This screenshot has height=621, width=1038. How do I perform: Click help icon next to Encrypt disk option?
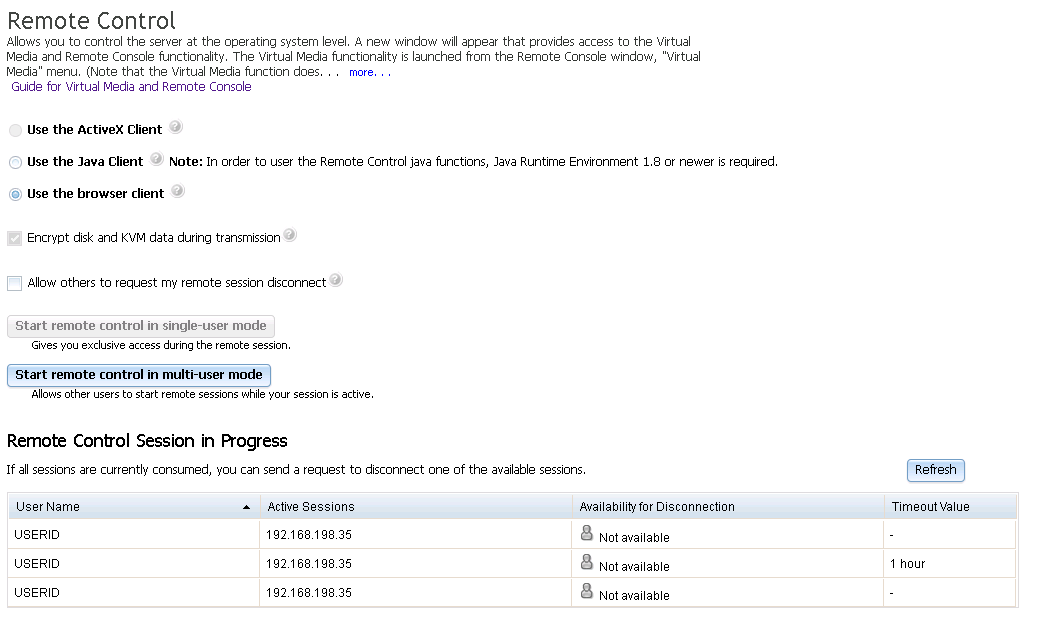[x=289, y=236]
